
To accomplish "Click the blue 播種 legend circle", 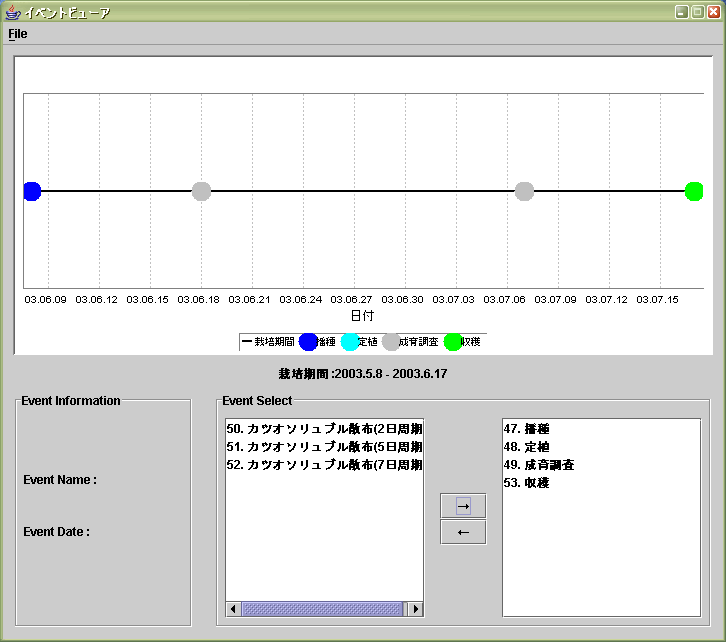I will coord(308,342).
